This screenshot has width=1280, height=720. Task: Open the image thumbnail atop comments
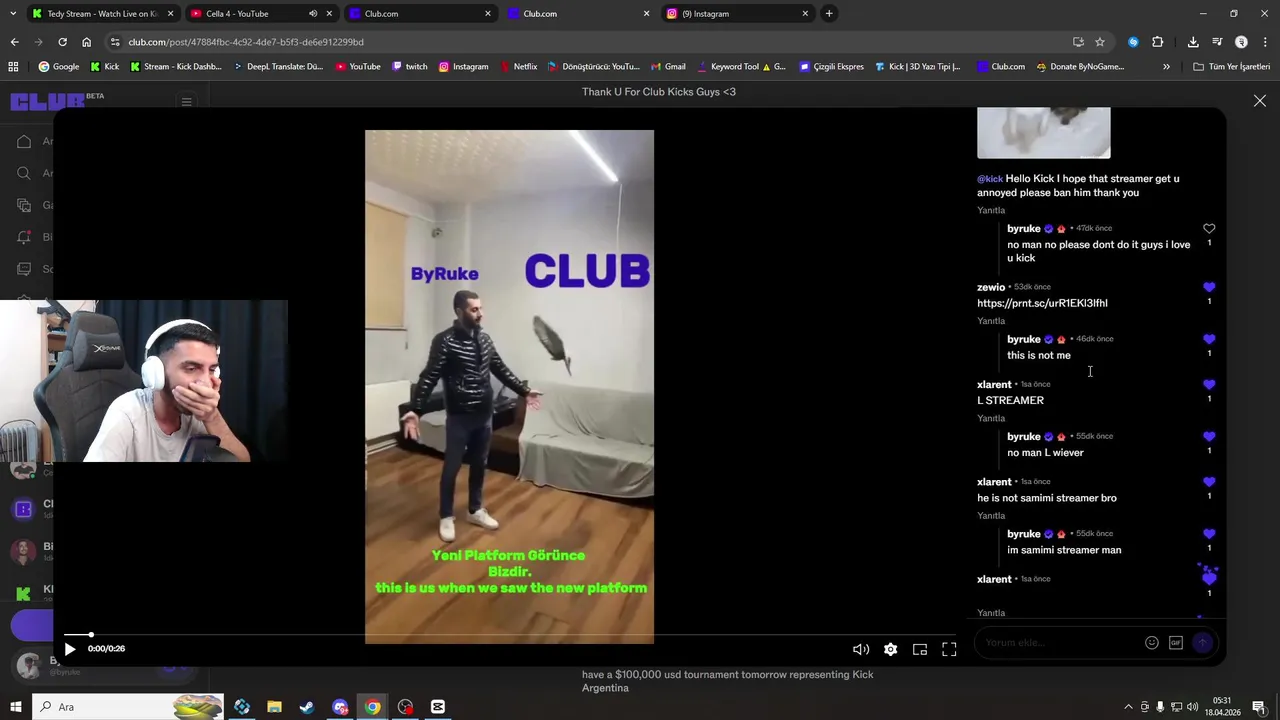[1043, 132]
